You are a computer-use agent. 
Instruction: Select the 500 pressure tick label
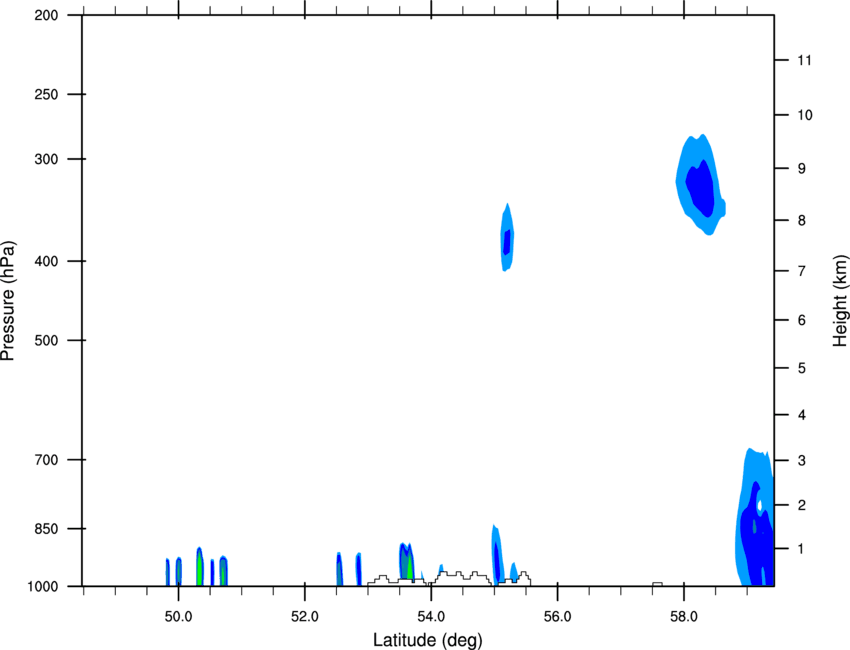pos(46,340)
